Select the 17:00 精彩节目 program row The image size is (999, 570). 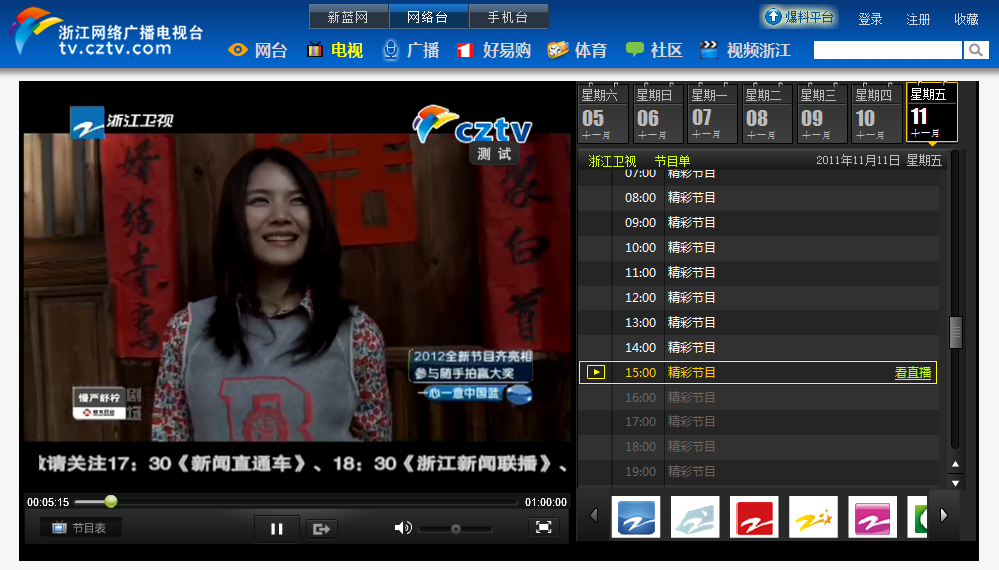pyautogui.click(x=758, y=422)
